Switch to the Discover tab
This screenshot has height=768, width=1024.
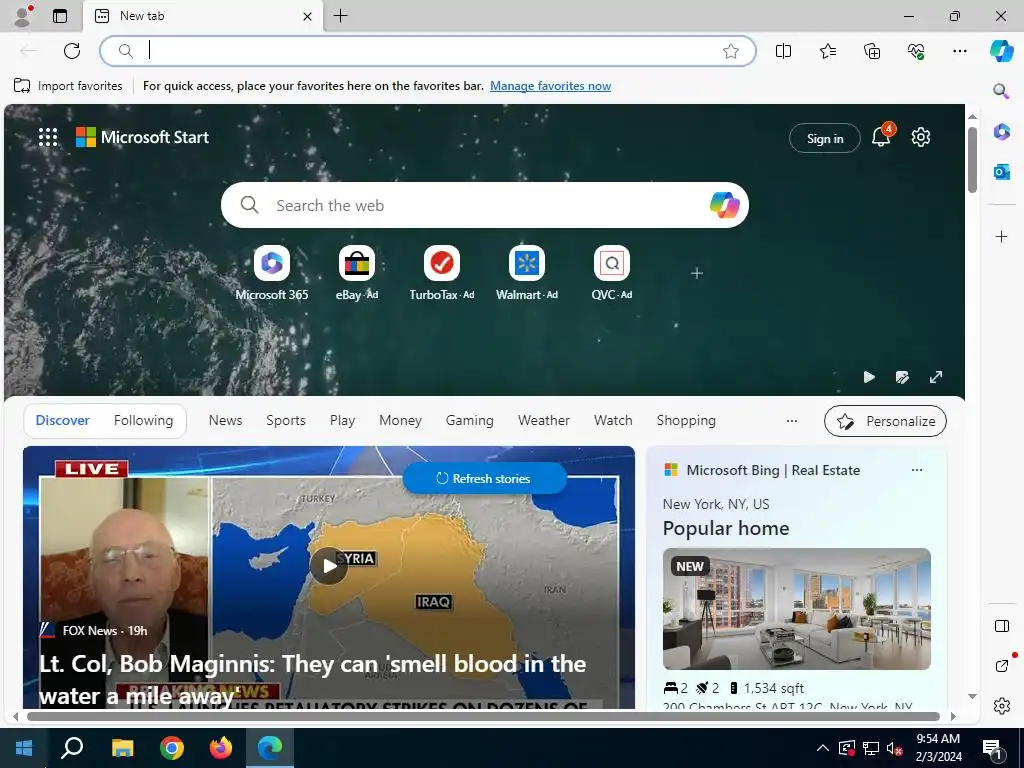pyautogui.click(x=63, y=421)
